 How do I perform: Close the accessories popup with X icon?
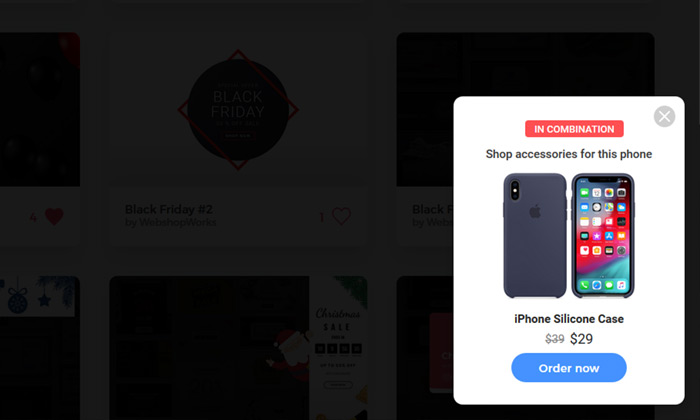(x=664, y=116)
